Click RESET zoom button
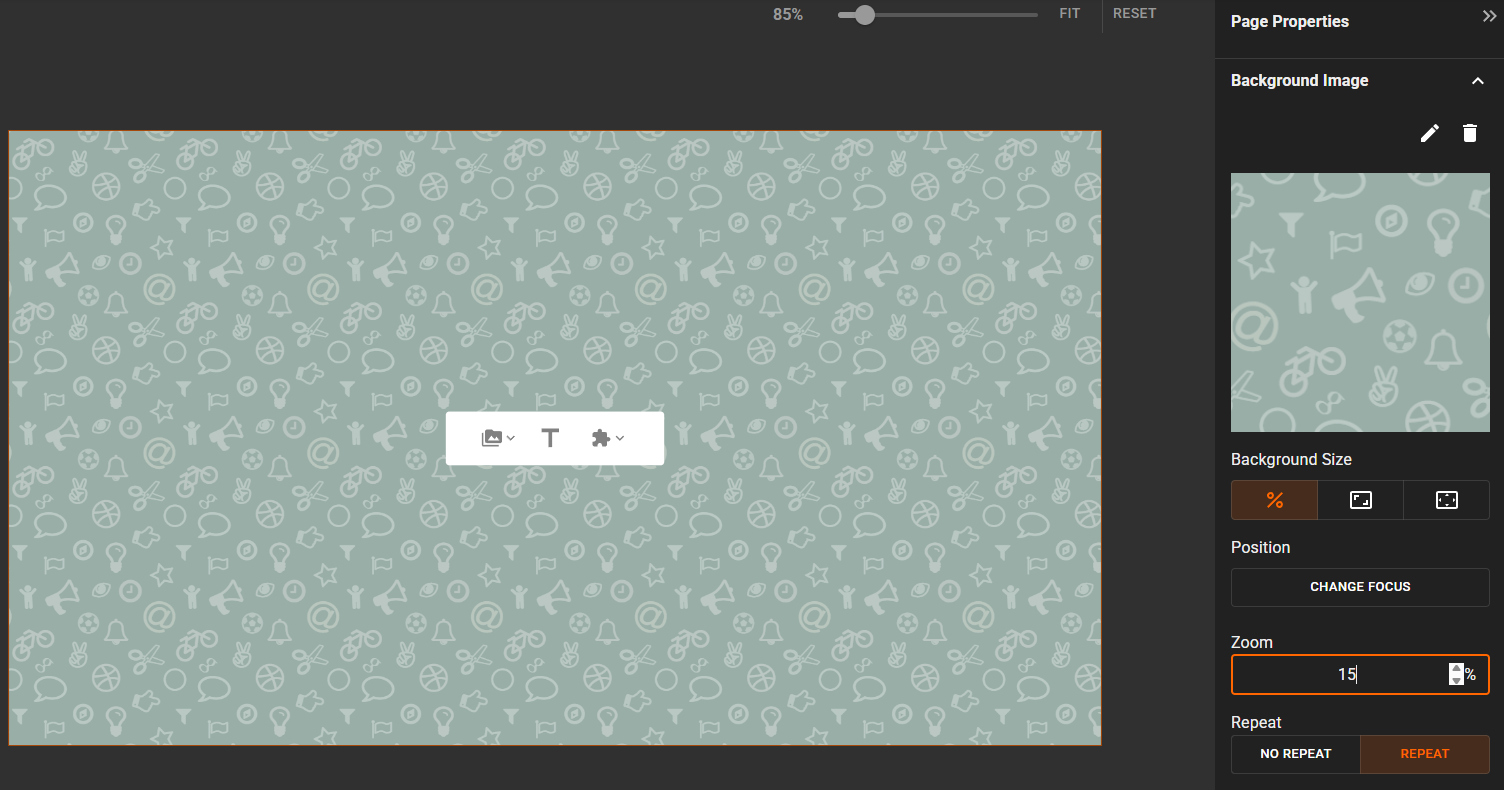The height and width of the screenshot is (790, 1504). (x=1134, y=14)
